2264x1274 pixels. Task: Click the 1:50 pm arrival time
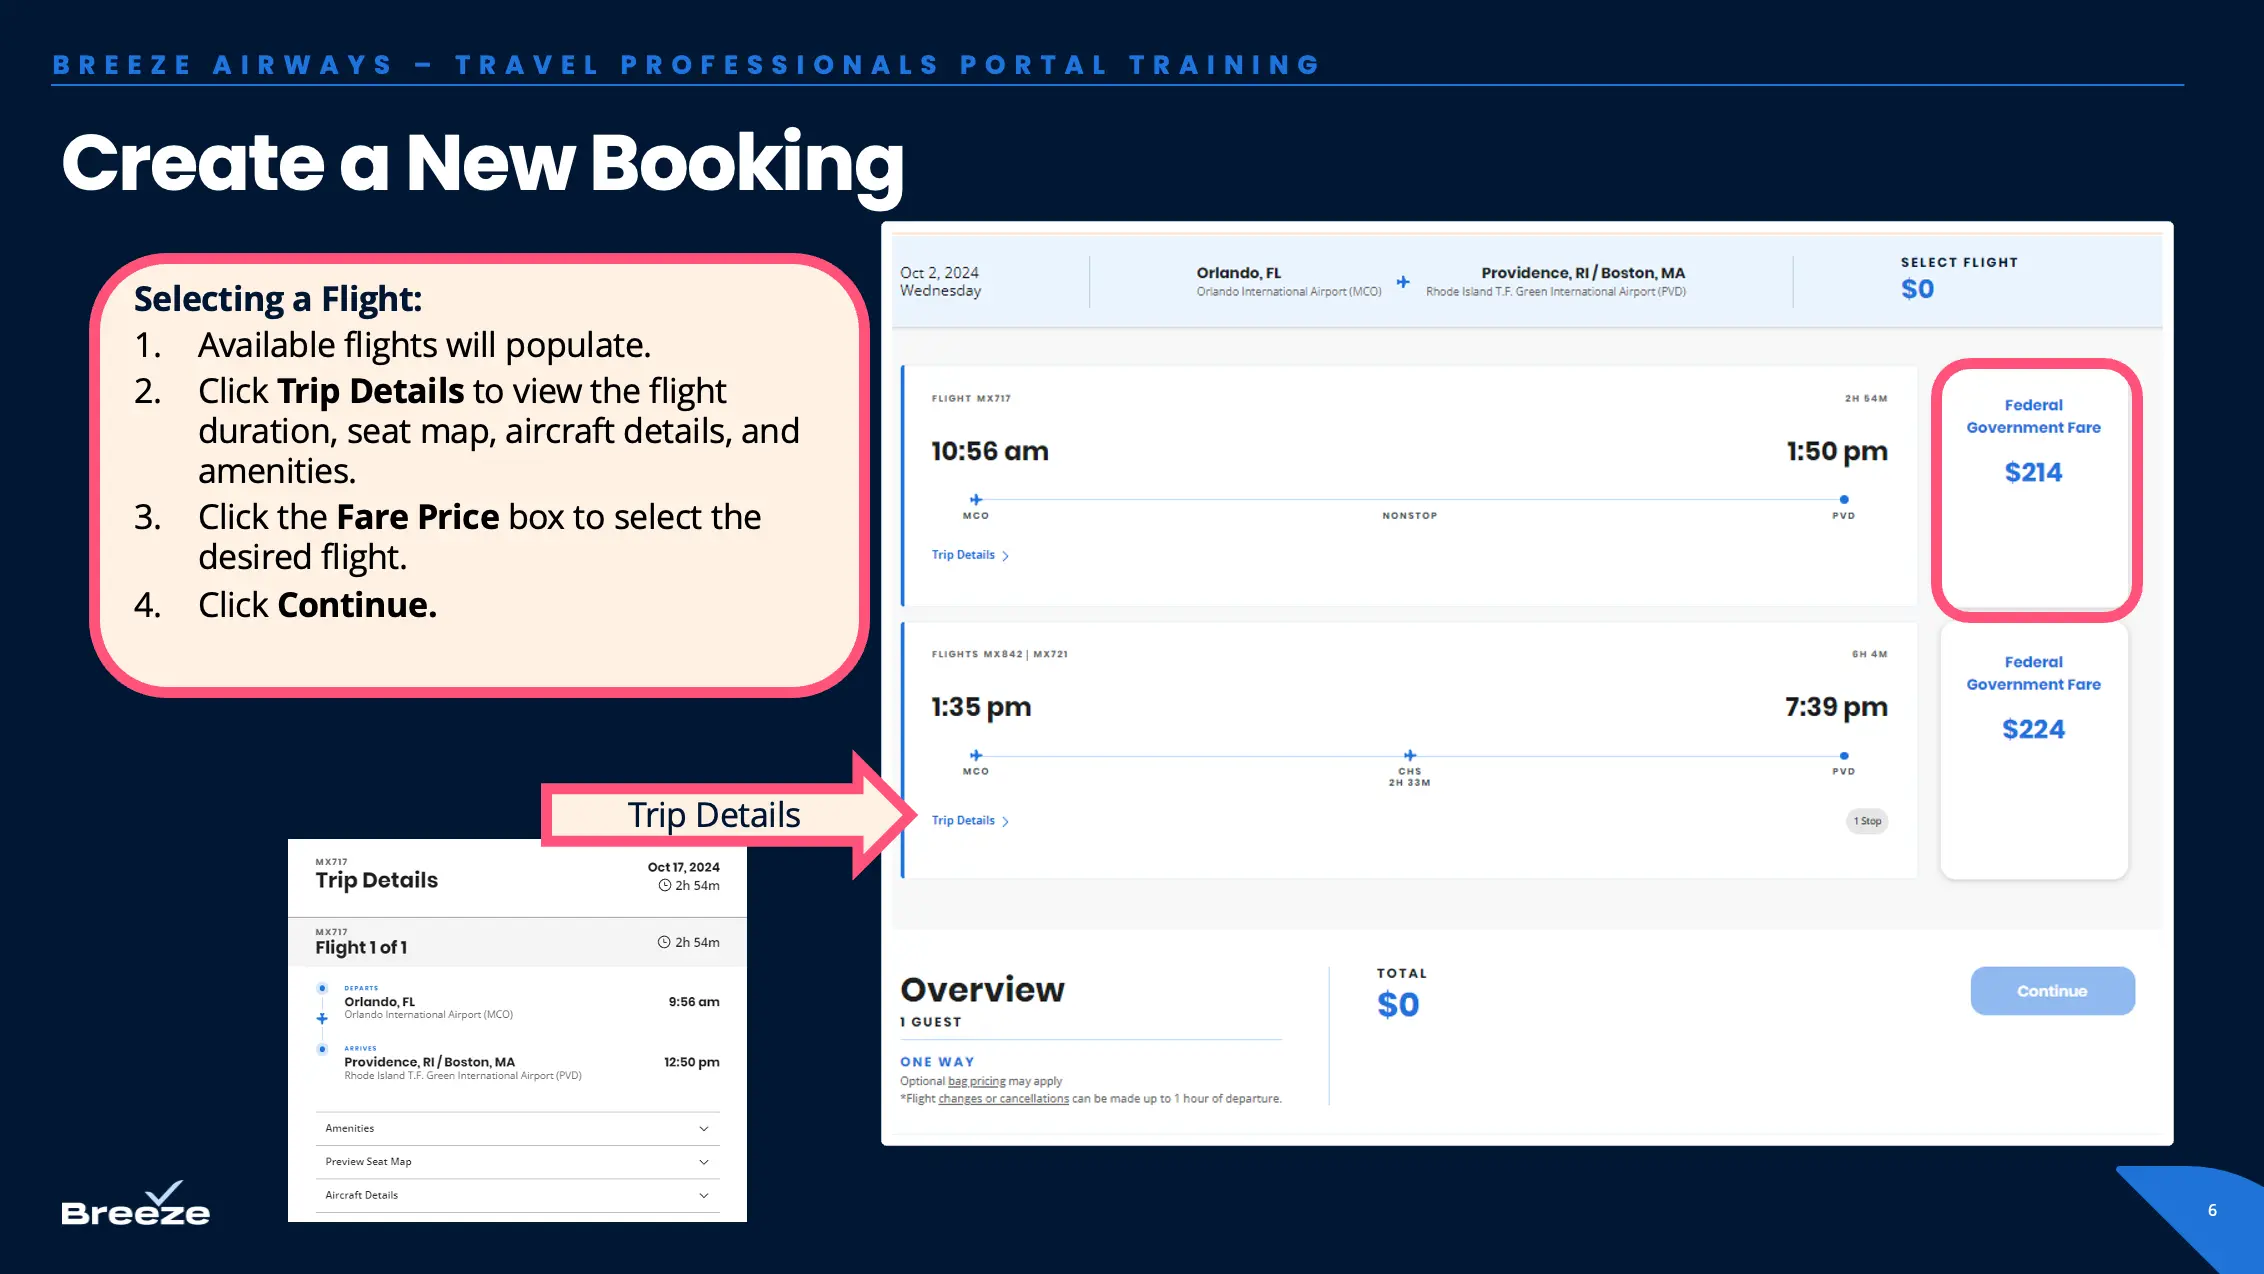click(1837, 451)
